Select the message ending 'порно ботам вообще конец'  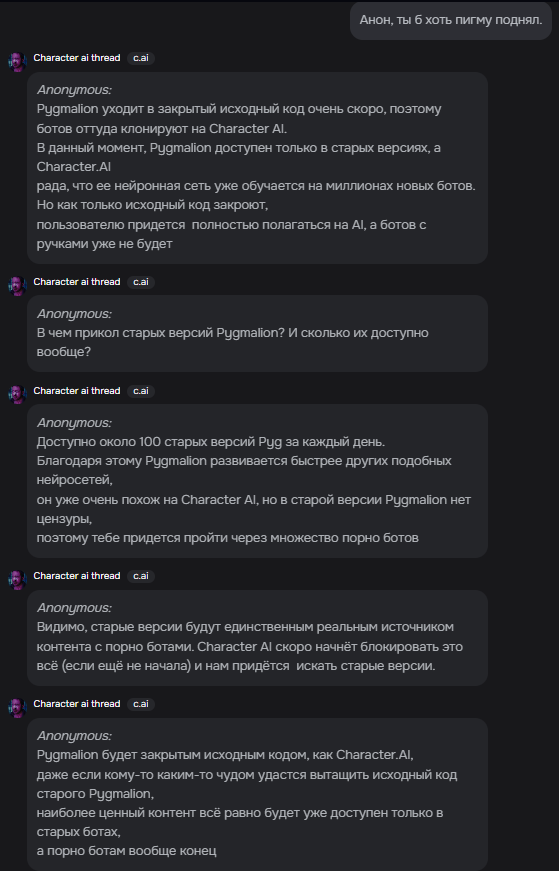(x=257, y=794)
